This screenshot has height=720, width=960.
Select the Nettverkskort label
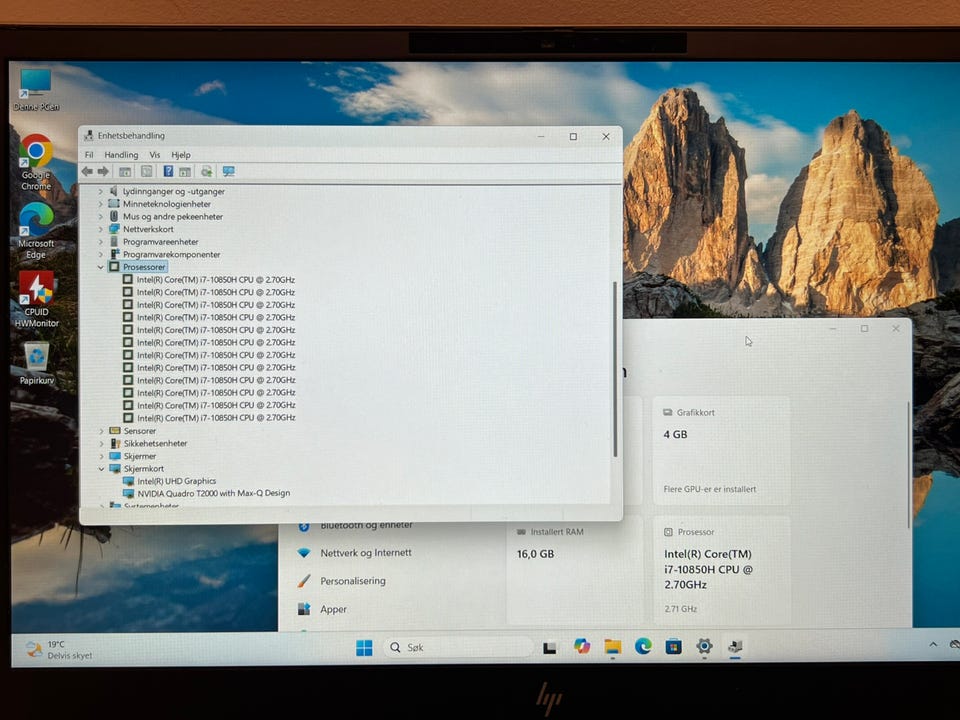[x=148, y=229]
